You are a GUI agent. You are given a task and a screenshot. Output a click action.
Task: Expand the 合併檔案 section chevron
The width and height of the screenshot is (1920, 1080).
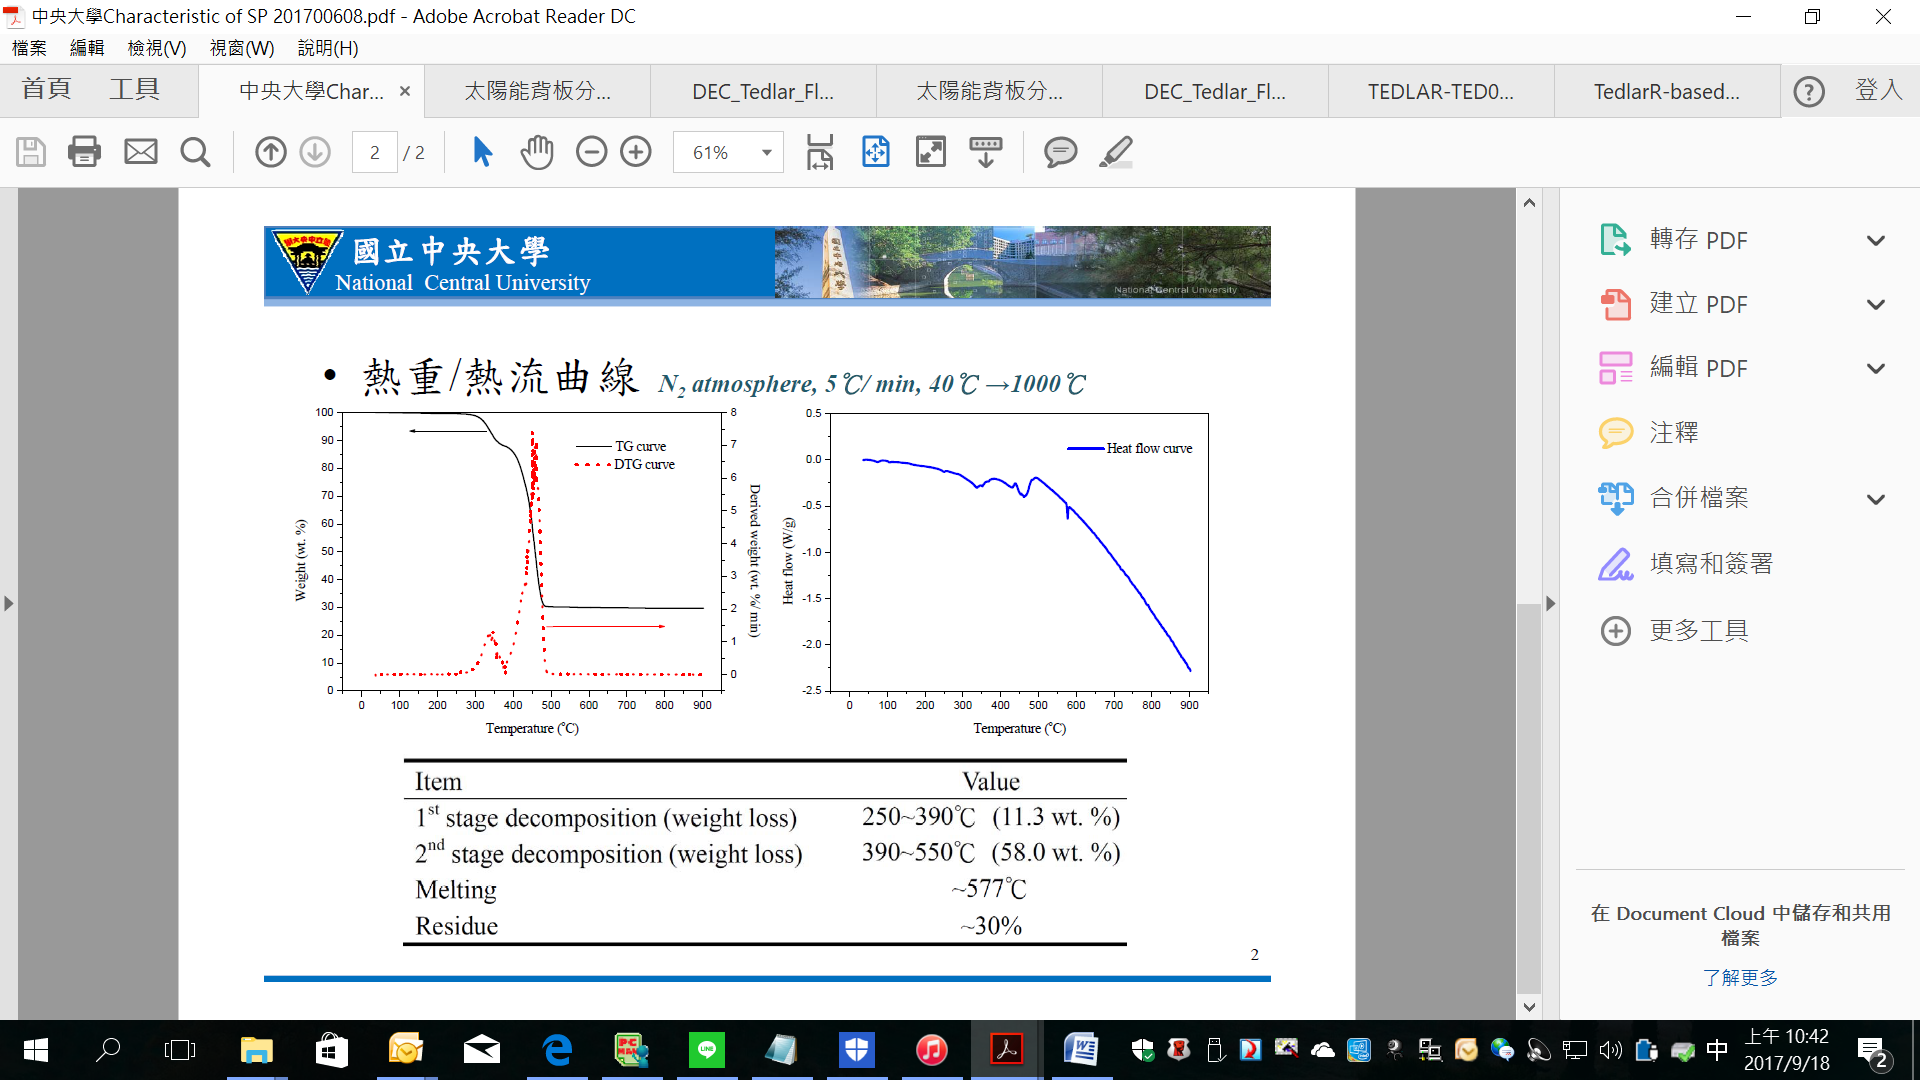click(x=1876, y=499)
